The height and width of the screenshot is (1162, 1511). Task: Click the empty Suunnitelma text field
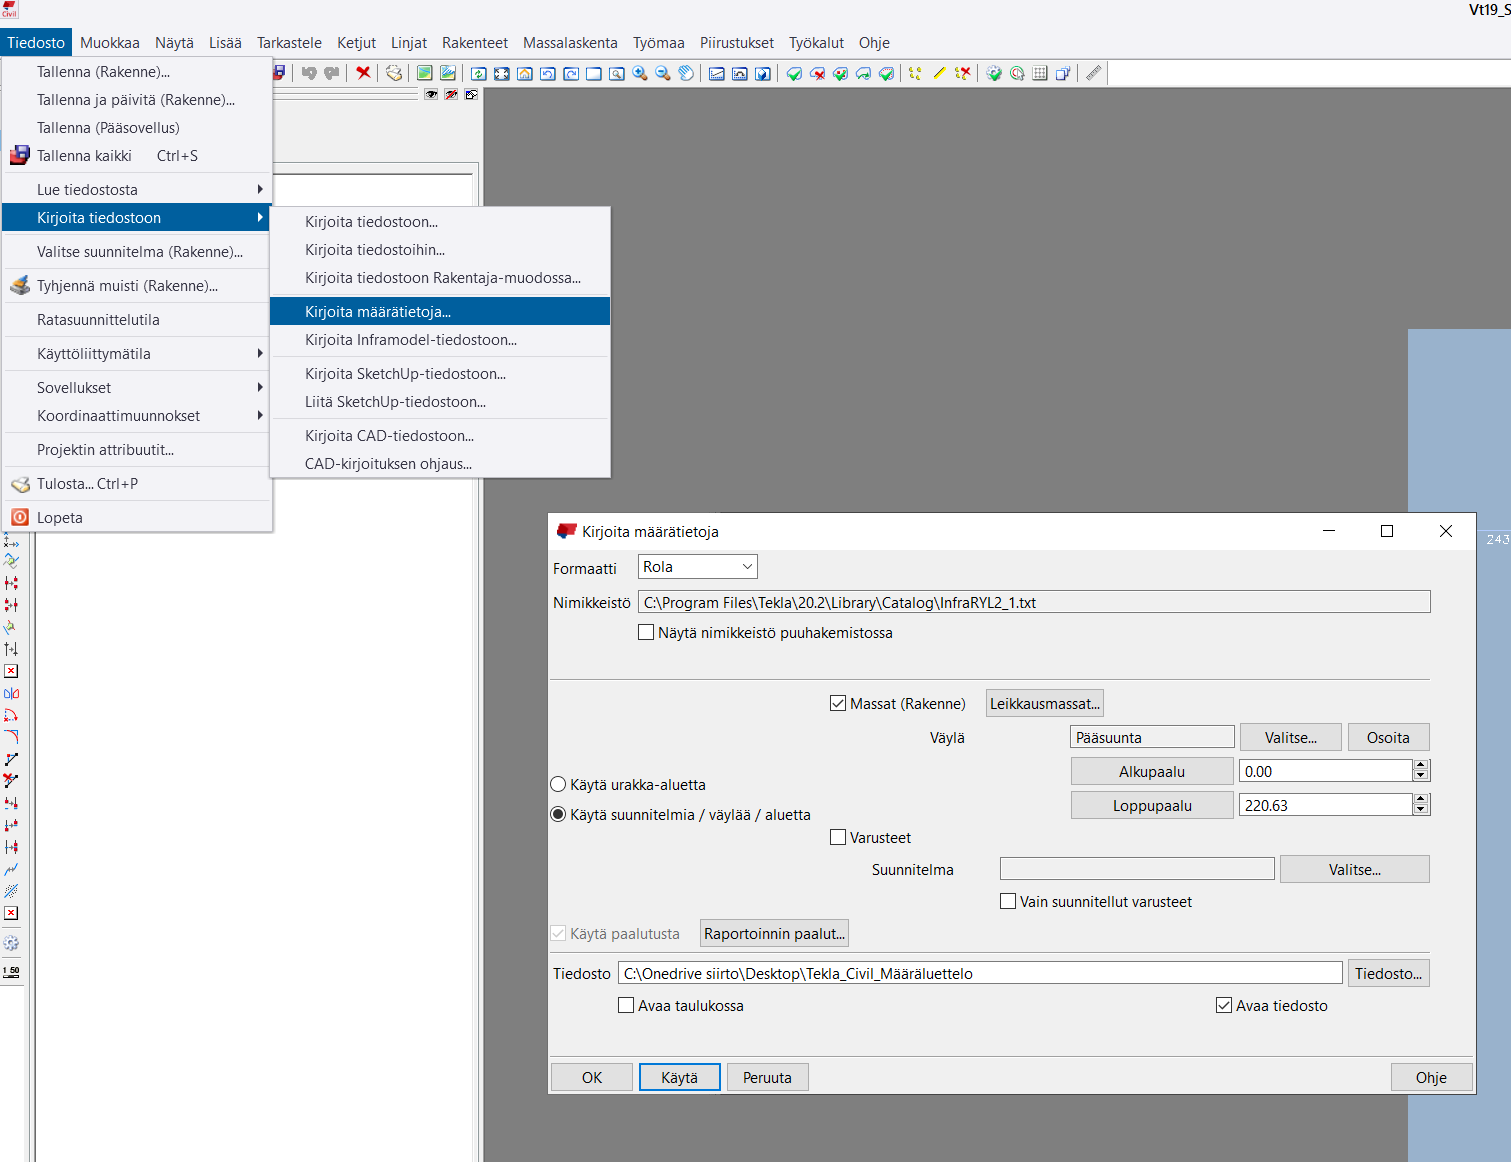[1137, 869]
